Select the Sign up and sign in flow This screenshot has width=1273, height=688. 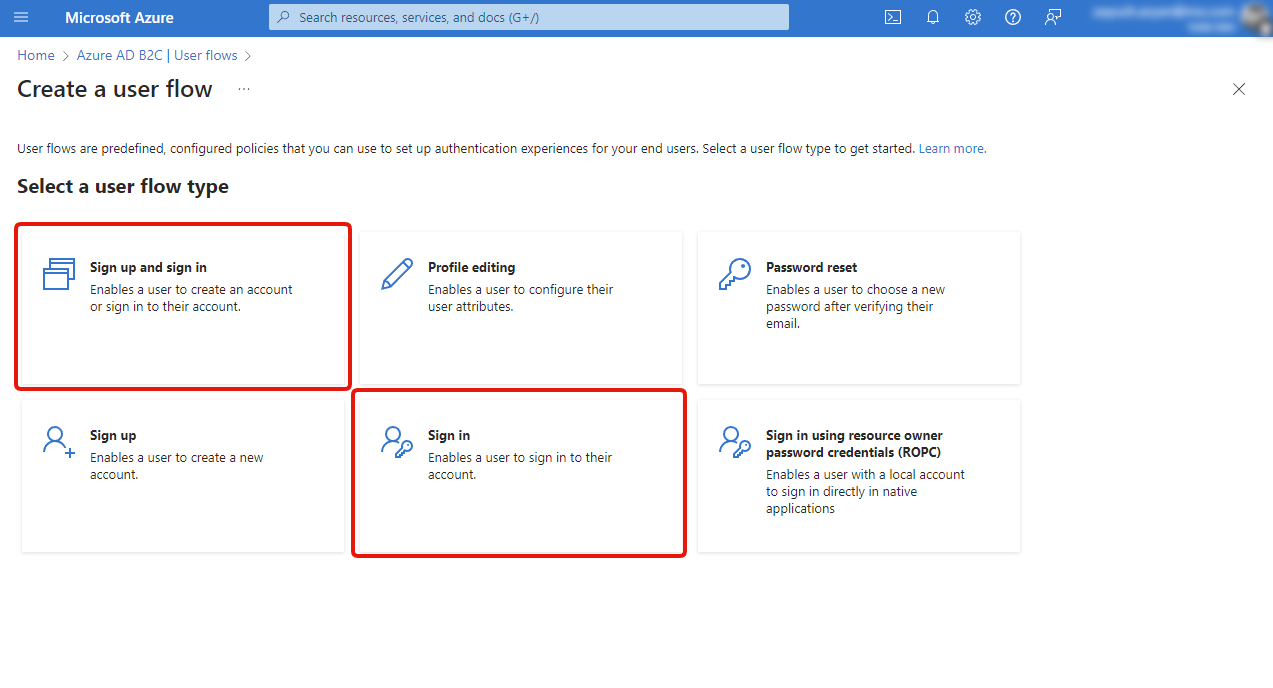(x=182, y=306)
